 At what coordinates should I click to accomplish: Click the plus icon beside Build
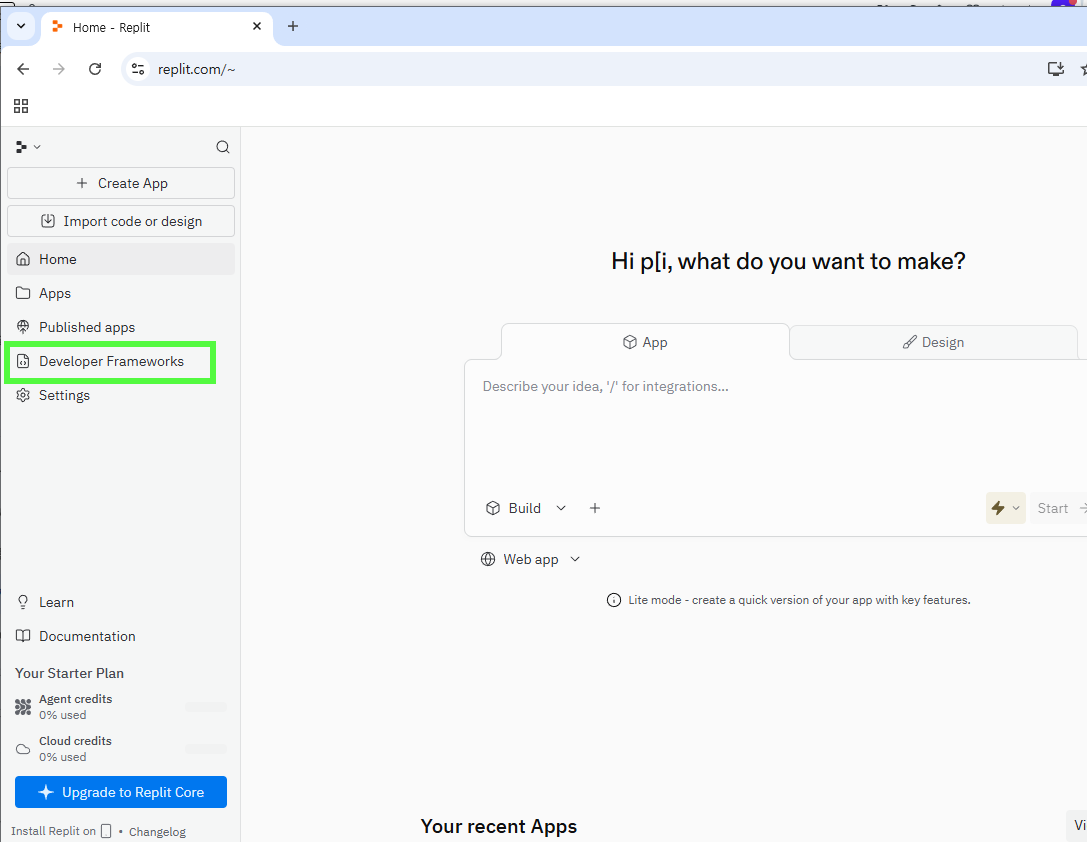click(595, 508)
